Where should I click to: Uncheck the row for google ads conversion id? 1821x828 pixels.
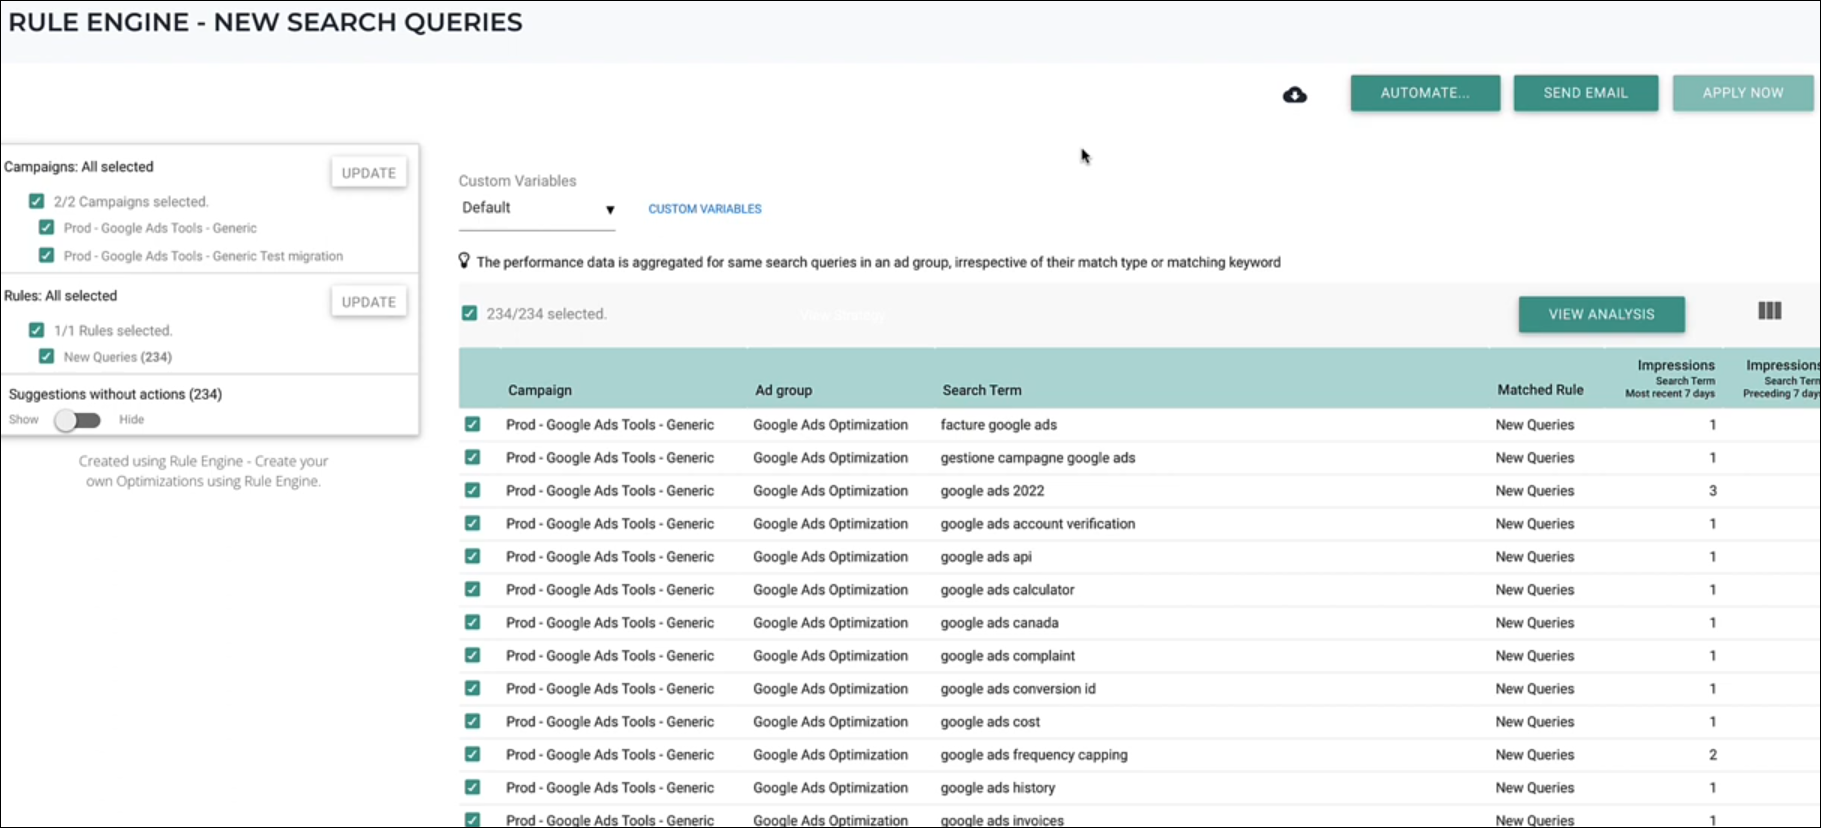472,688
